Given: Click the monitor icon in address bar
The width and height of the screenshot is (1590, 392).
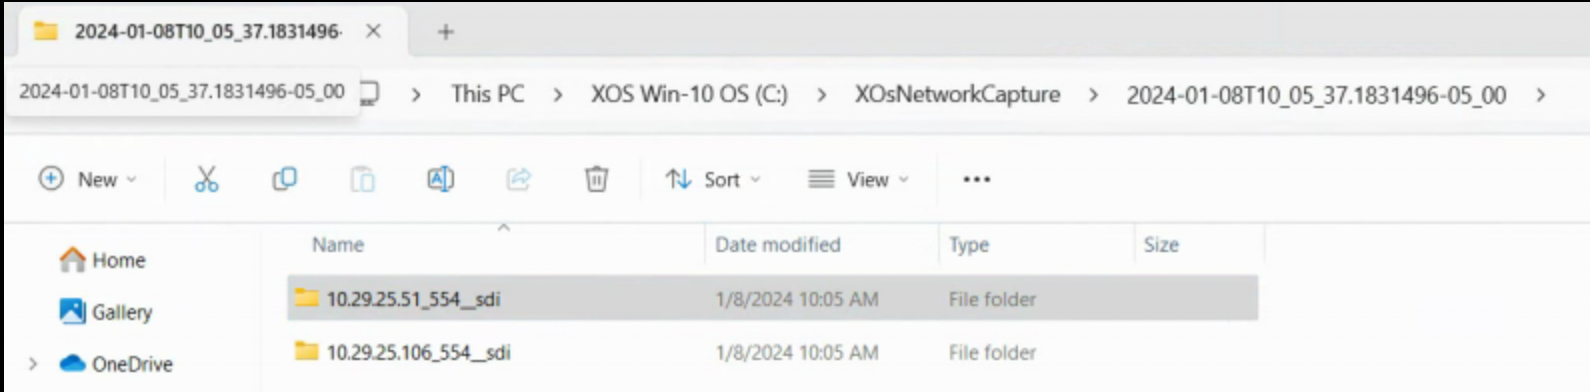Looking at the screenshot, I should pyautogui.click(x=370, y=93).
